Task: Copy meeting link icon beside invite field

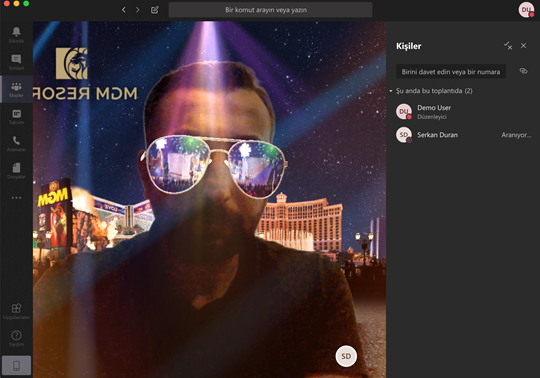Action: coord(523,71)
